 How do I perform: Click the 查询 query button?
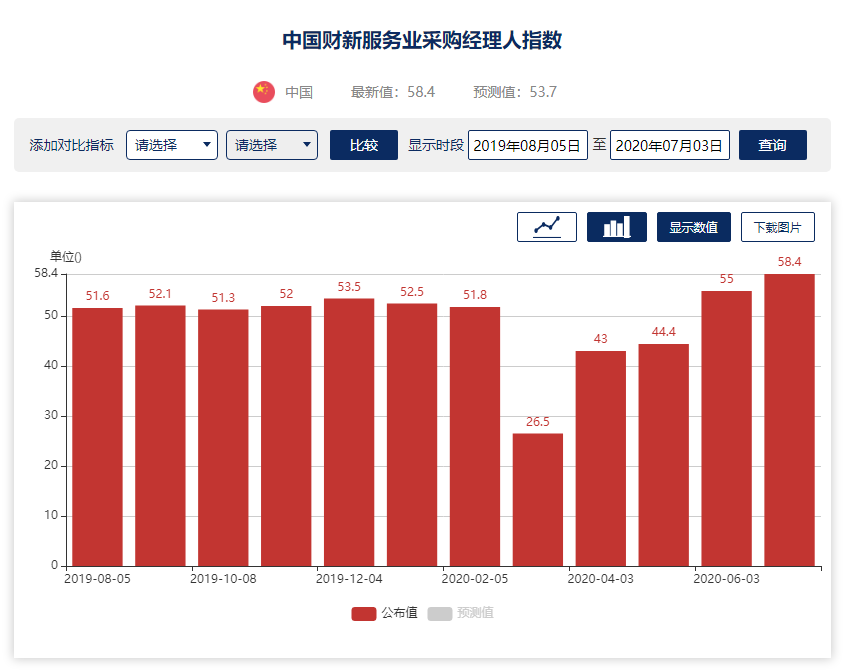pos(772,145)
